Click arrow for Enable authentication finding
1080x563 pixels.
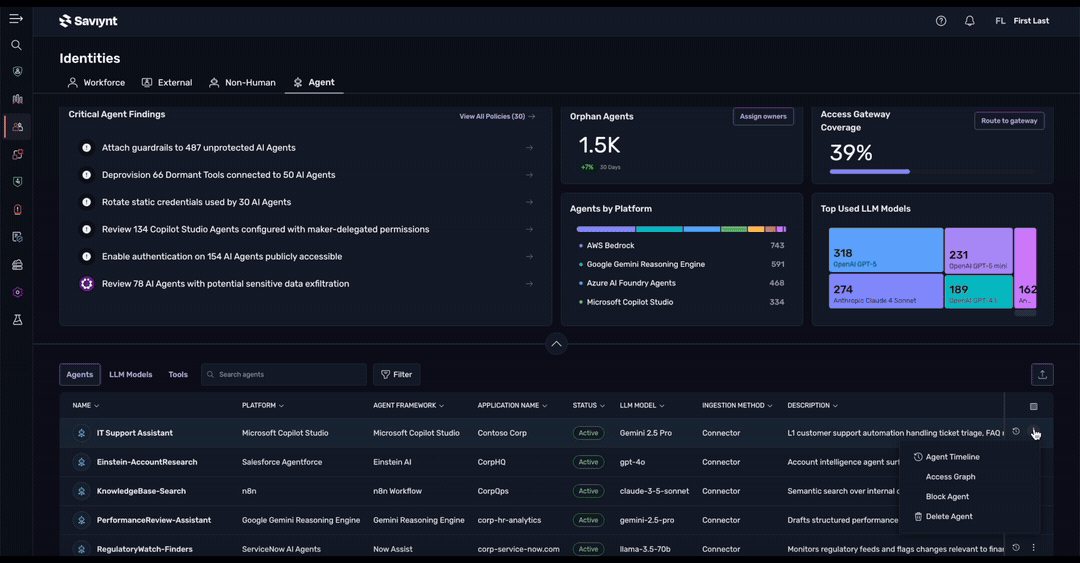529,256
